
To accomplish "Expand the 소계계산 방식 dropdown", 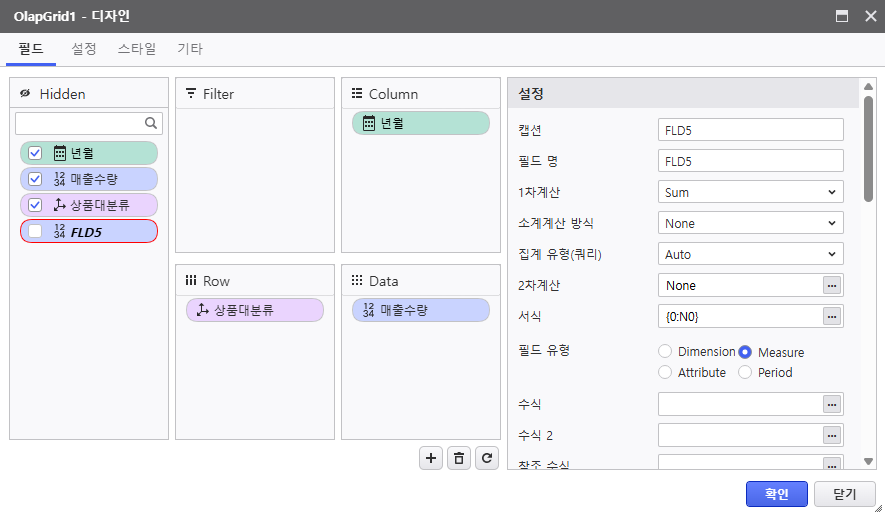I will 750,223.
